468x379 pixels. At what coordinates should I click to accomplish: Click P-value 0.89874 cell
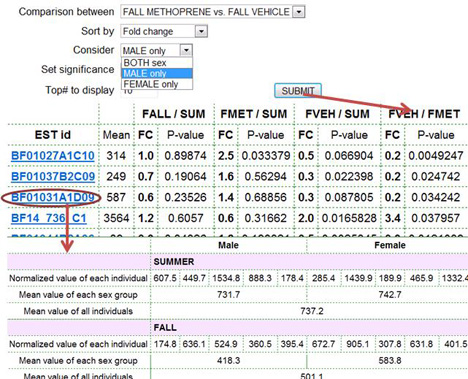point(185,156)
